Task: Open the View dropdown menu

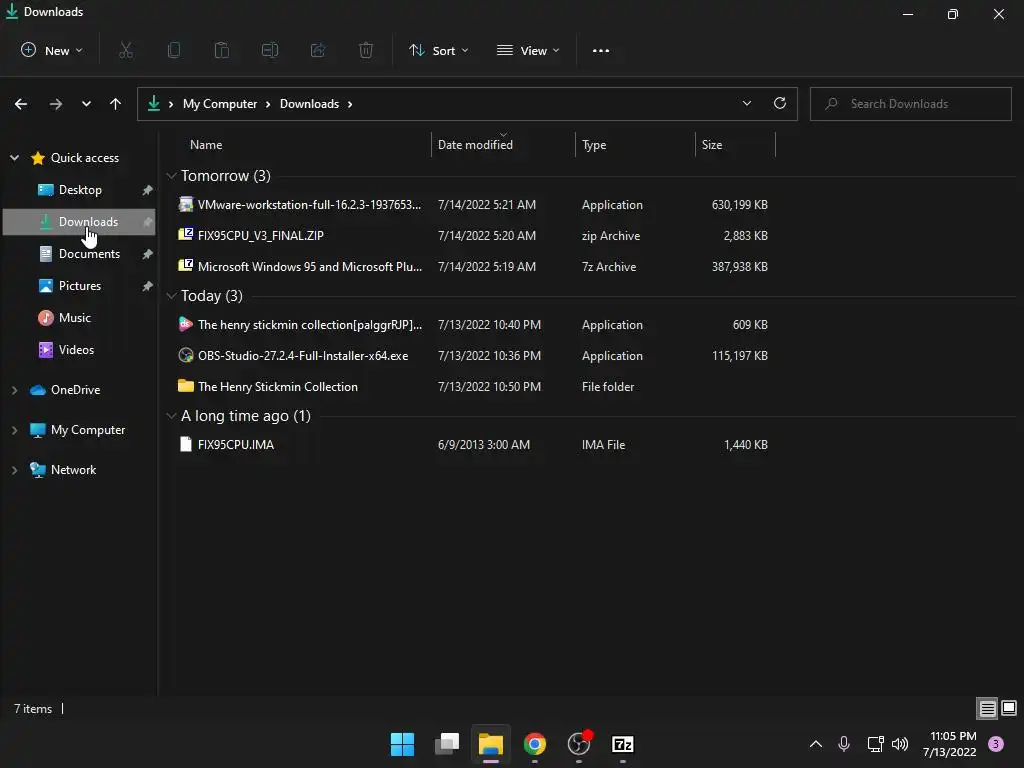Action: 528,50
